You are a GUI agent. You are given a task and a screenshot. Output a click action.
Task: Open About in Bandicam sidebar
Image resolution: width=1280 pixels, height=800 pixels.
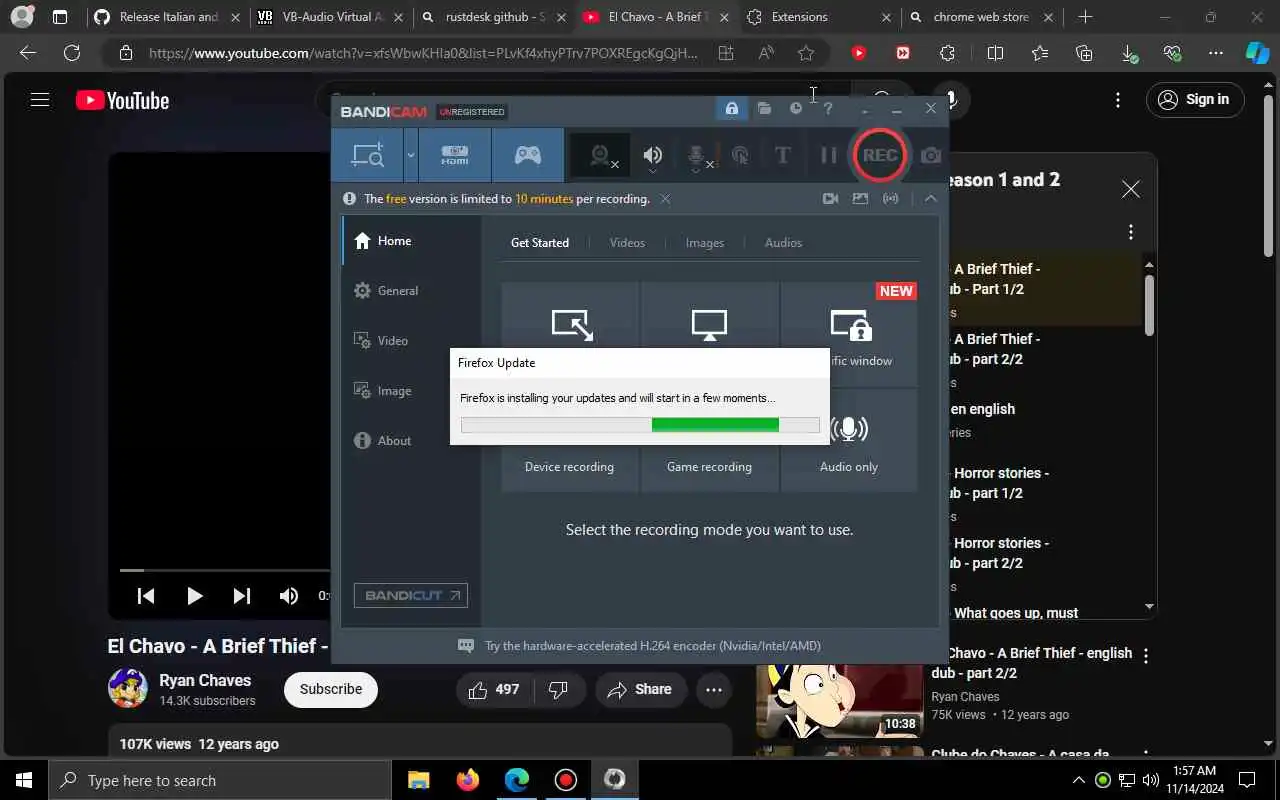pos(411,441)
